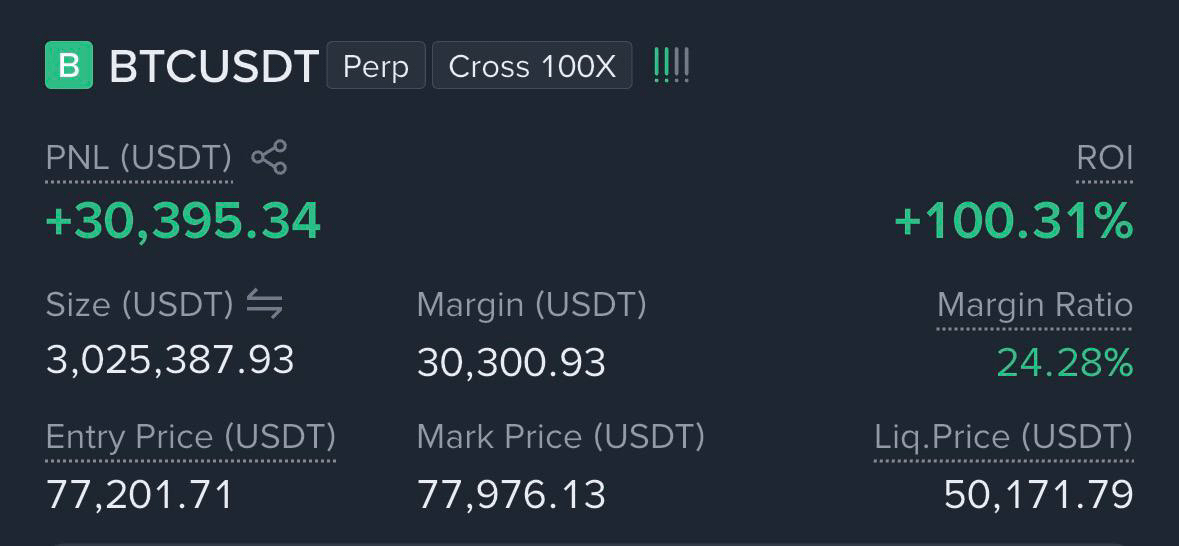Open Cross 100X leverage settings
Screen dimensions: 1179x546
(x=532, y=65)
